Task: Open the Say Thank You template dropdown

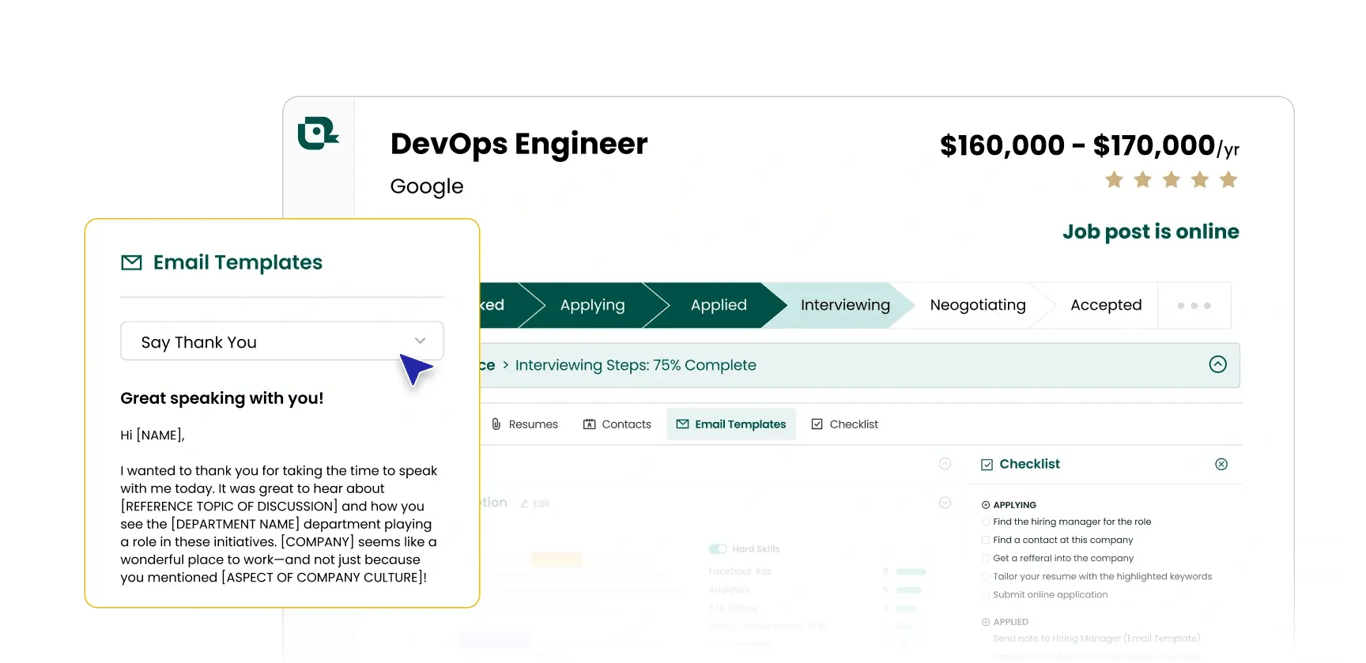Action: point(282,341)
